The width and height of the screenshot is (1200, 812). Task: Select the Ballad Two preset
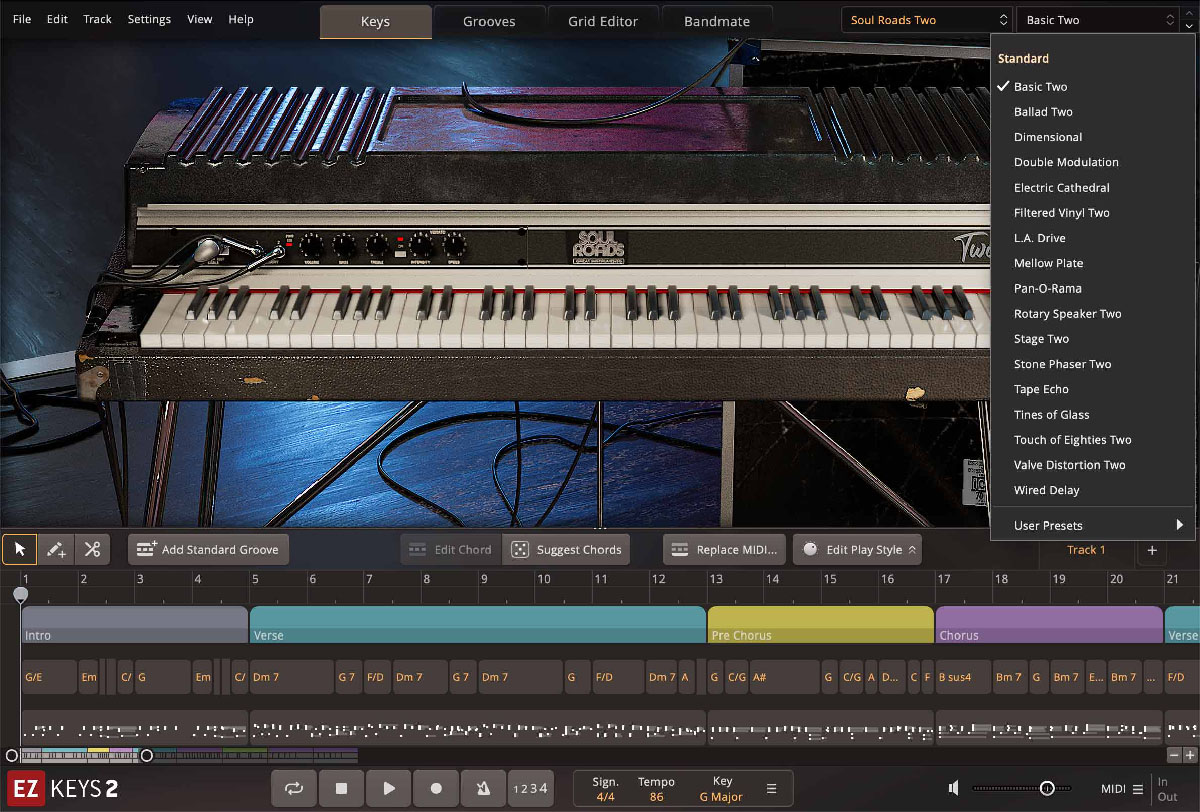pyautogui.click(x=1094, y=112)
